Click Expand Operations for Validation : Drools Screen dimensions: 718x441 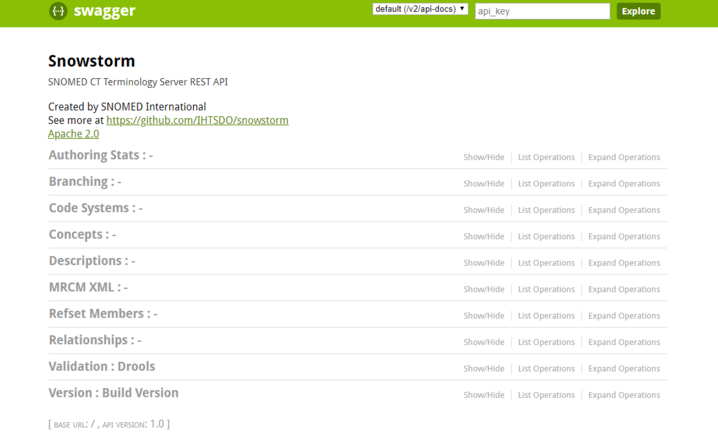(624, 369)
